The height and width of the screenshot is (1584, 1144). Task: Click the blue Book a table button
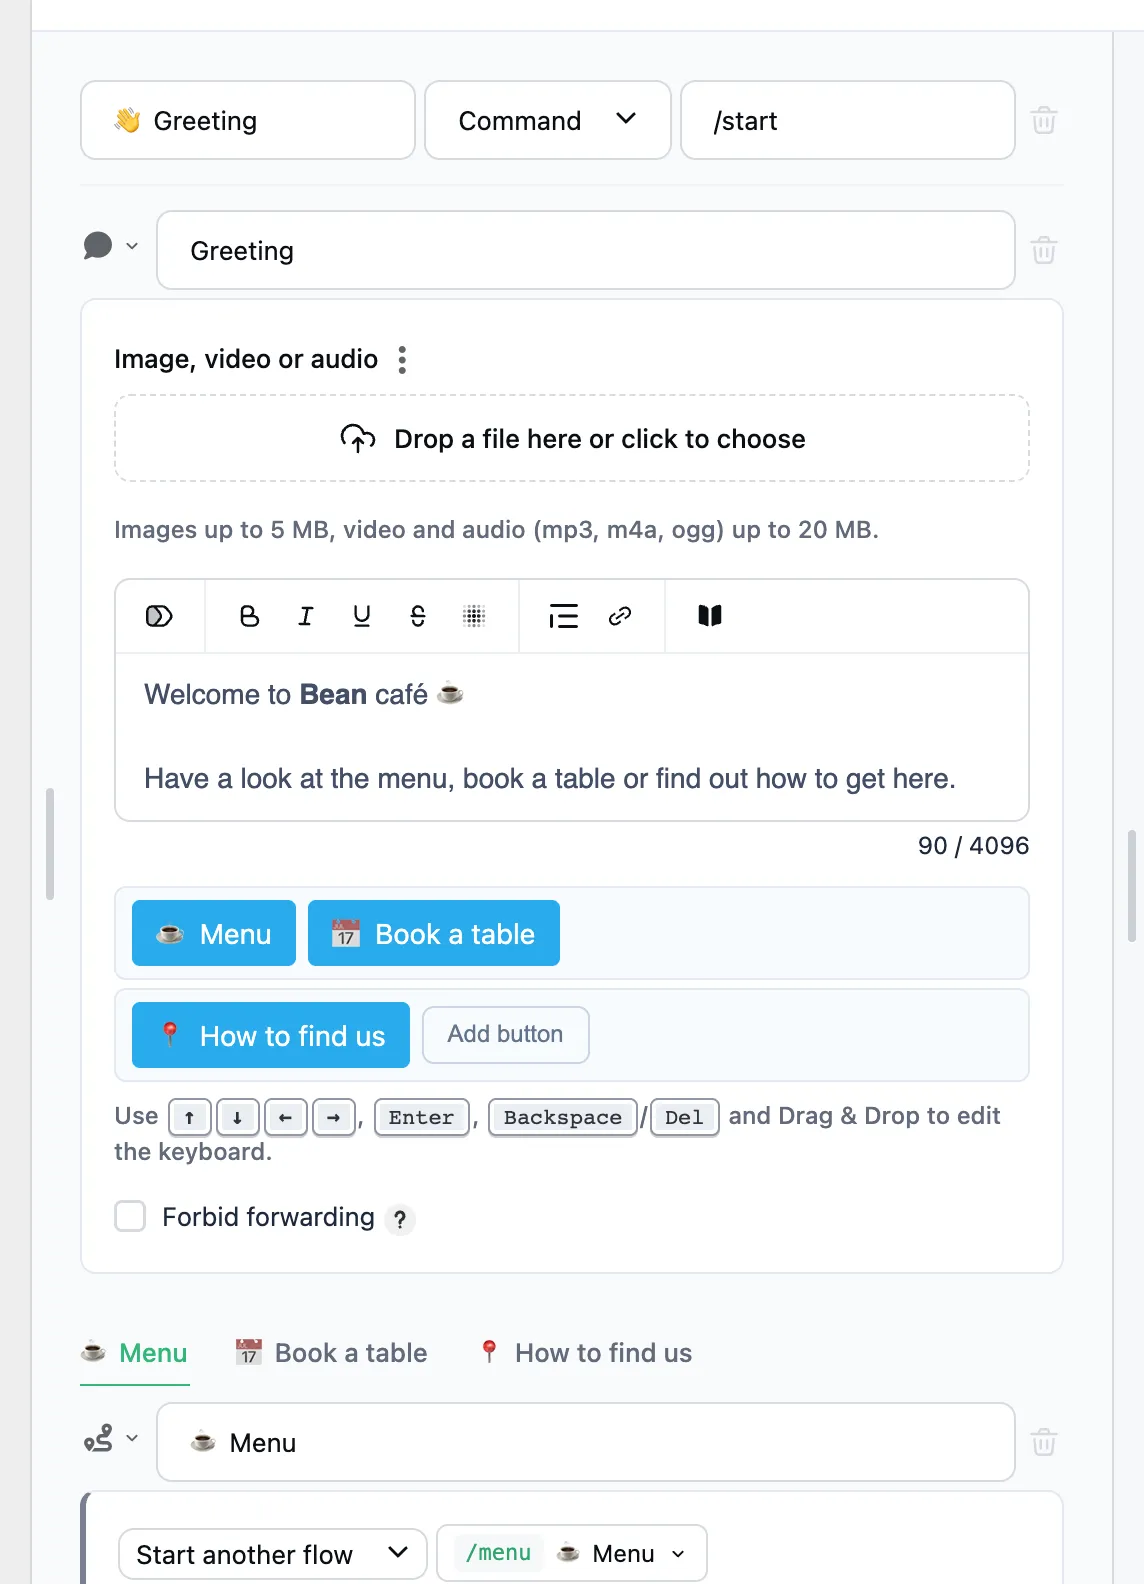coord(434,933)
